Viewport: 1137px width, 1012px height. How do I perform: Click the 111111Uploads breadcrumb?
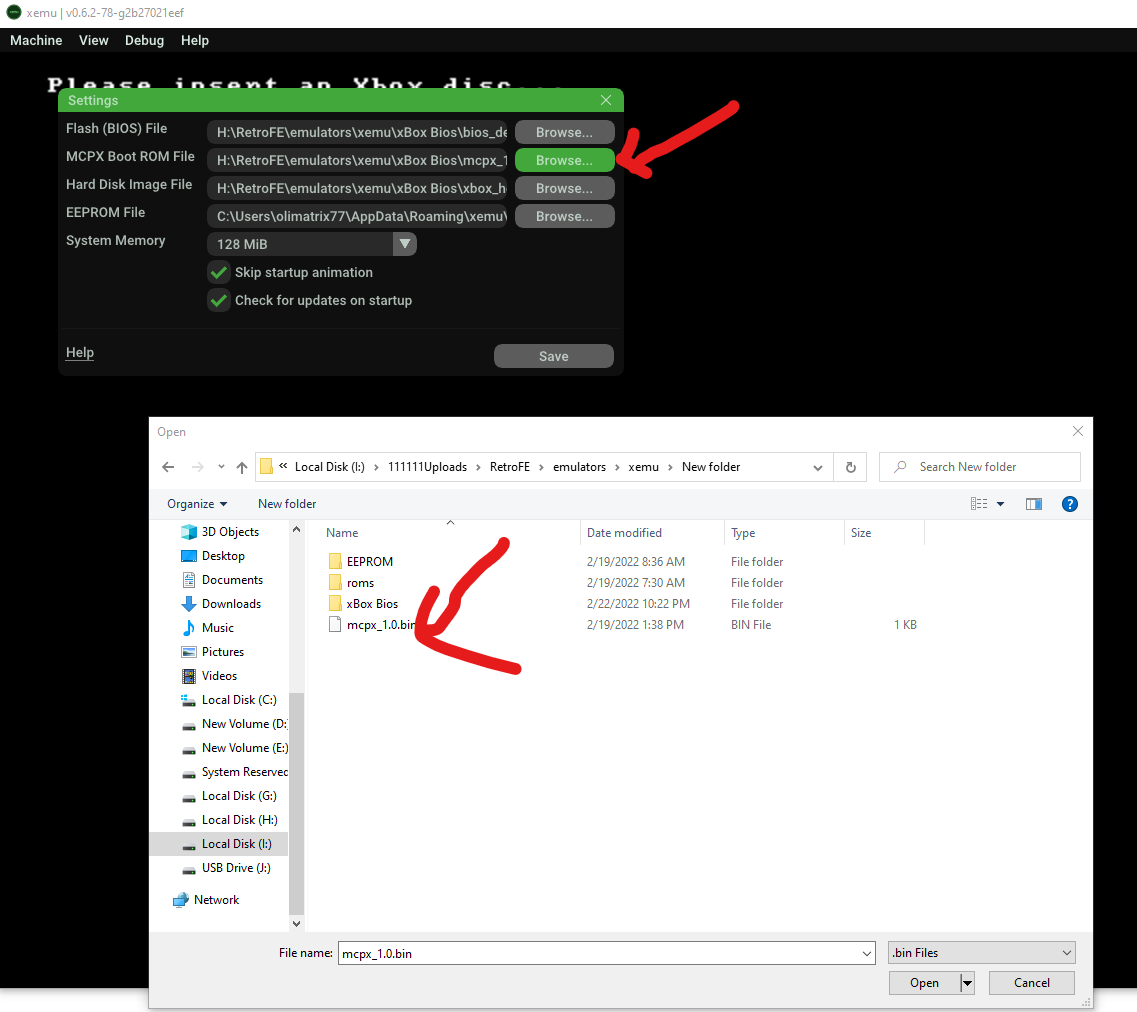427,467
